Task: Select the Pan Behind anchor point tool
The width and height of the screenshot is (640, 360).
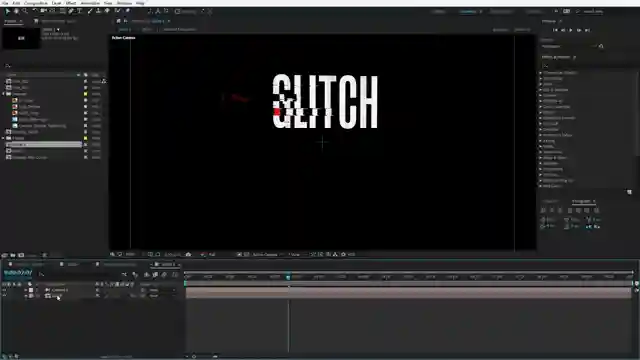Action: [52, 11]
